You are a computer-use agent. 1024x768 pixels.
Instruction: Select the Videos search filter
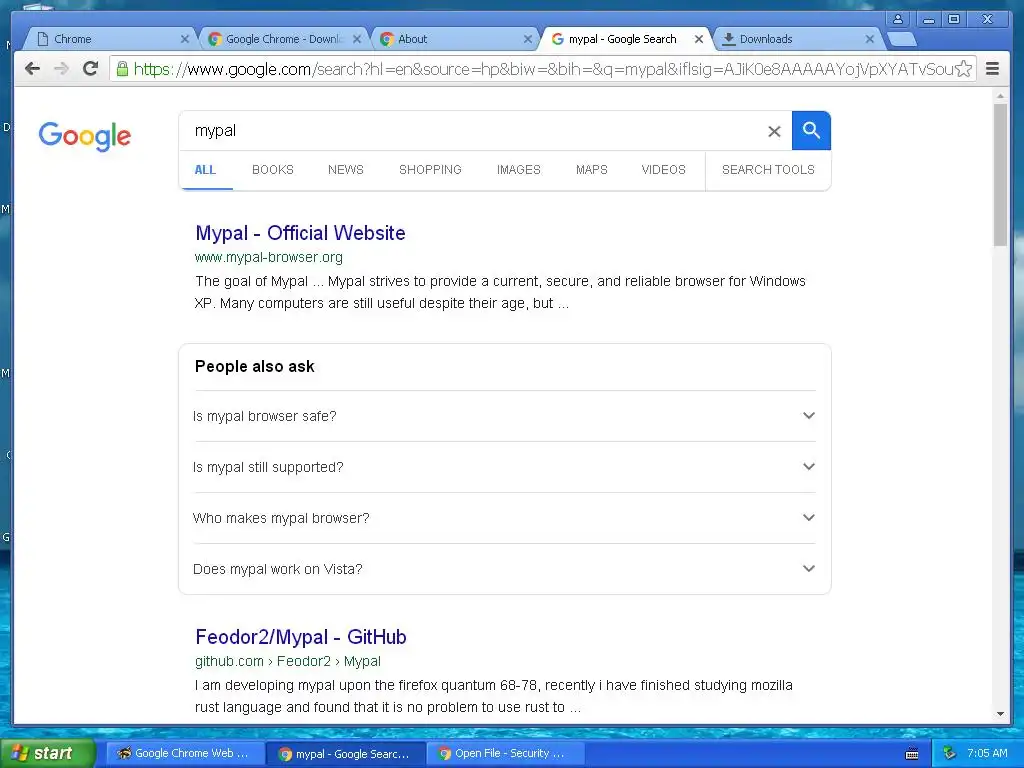click(664, 170)
